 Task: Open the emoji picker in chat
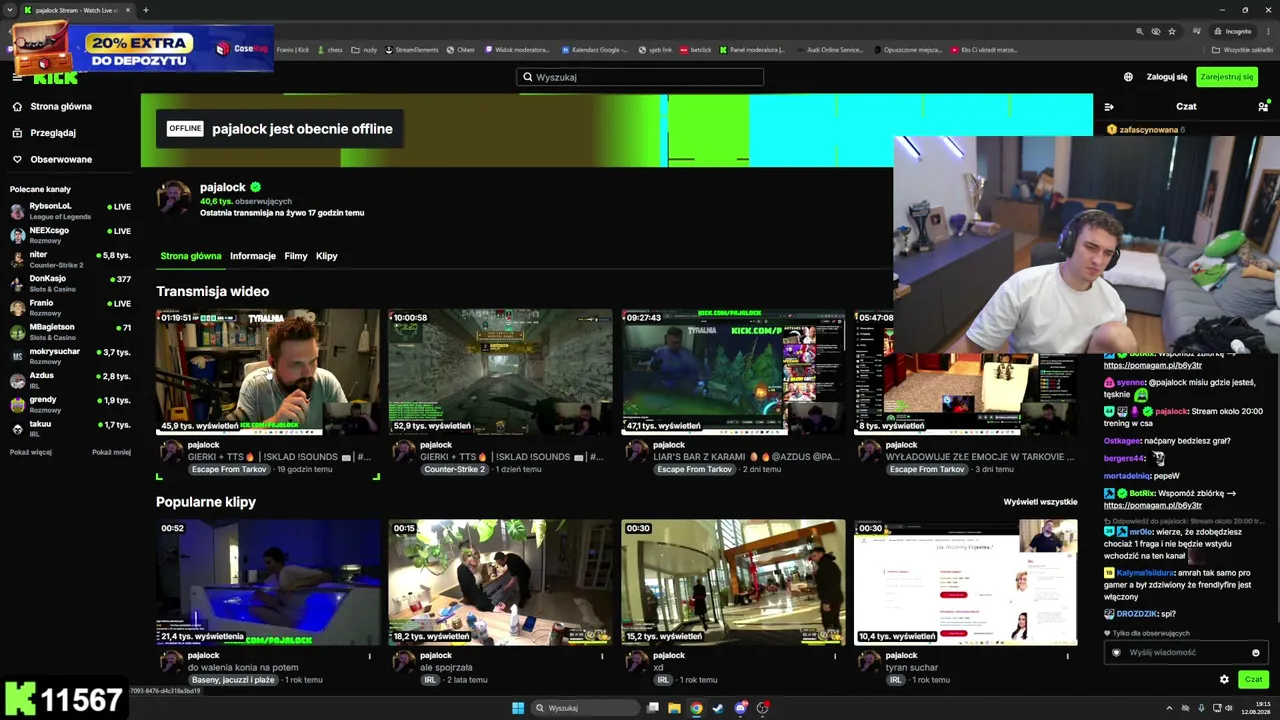(x=1256, y=653)
